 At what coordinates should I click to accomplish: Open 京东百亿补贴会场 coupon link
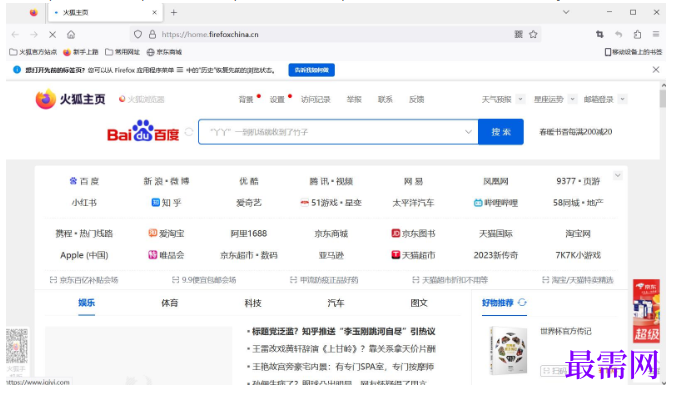tap(84, 280)
